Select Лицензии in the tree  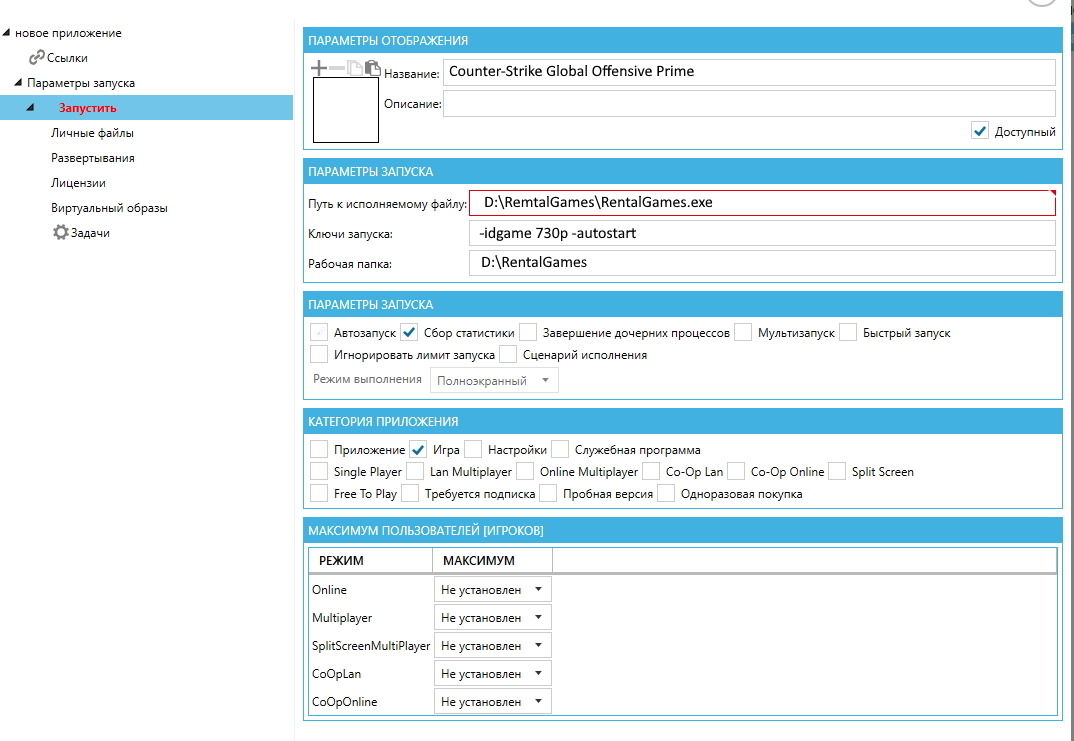coord(79,183)
